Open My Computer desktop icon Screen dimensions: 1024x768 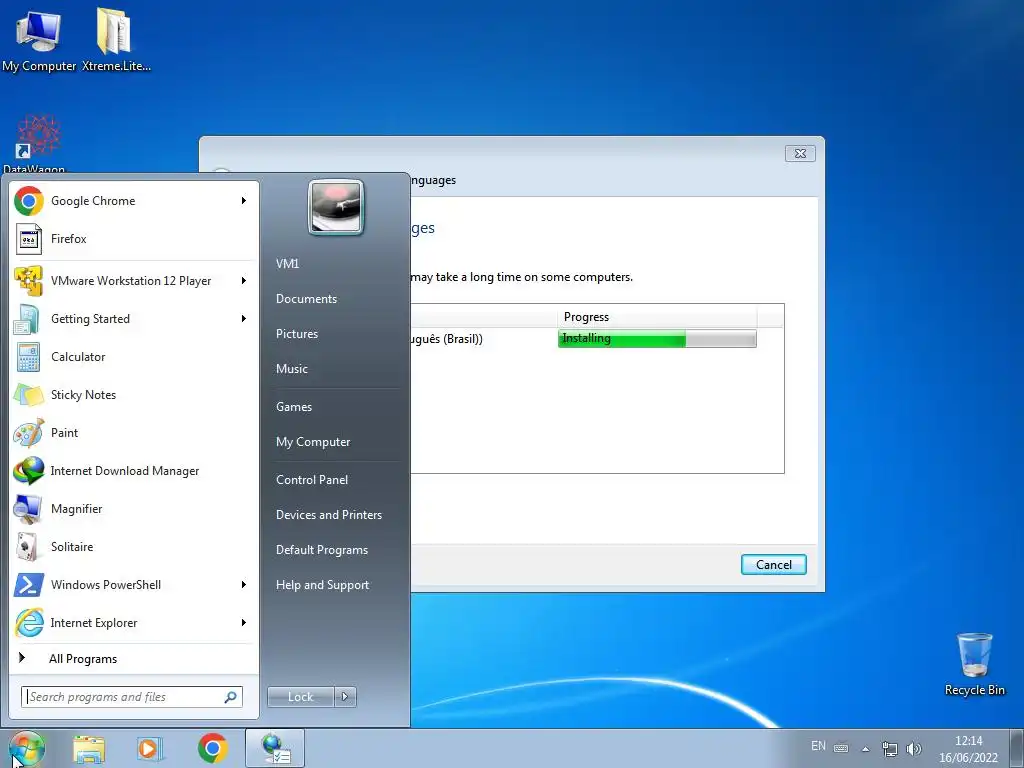pyautogui.click(x=39, y=40)
